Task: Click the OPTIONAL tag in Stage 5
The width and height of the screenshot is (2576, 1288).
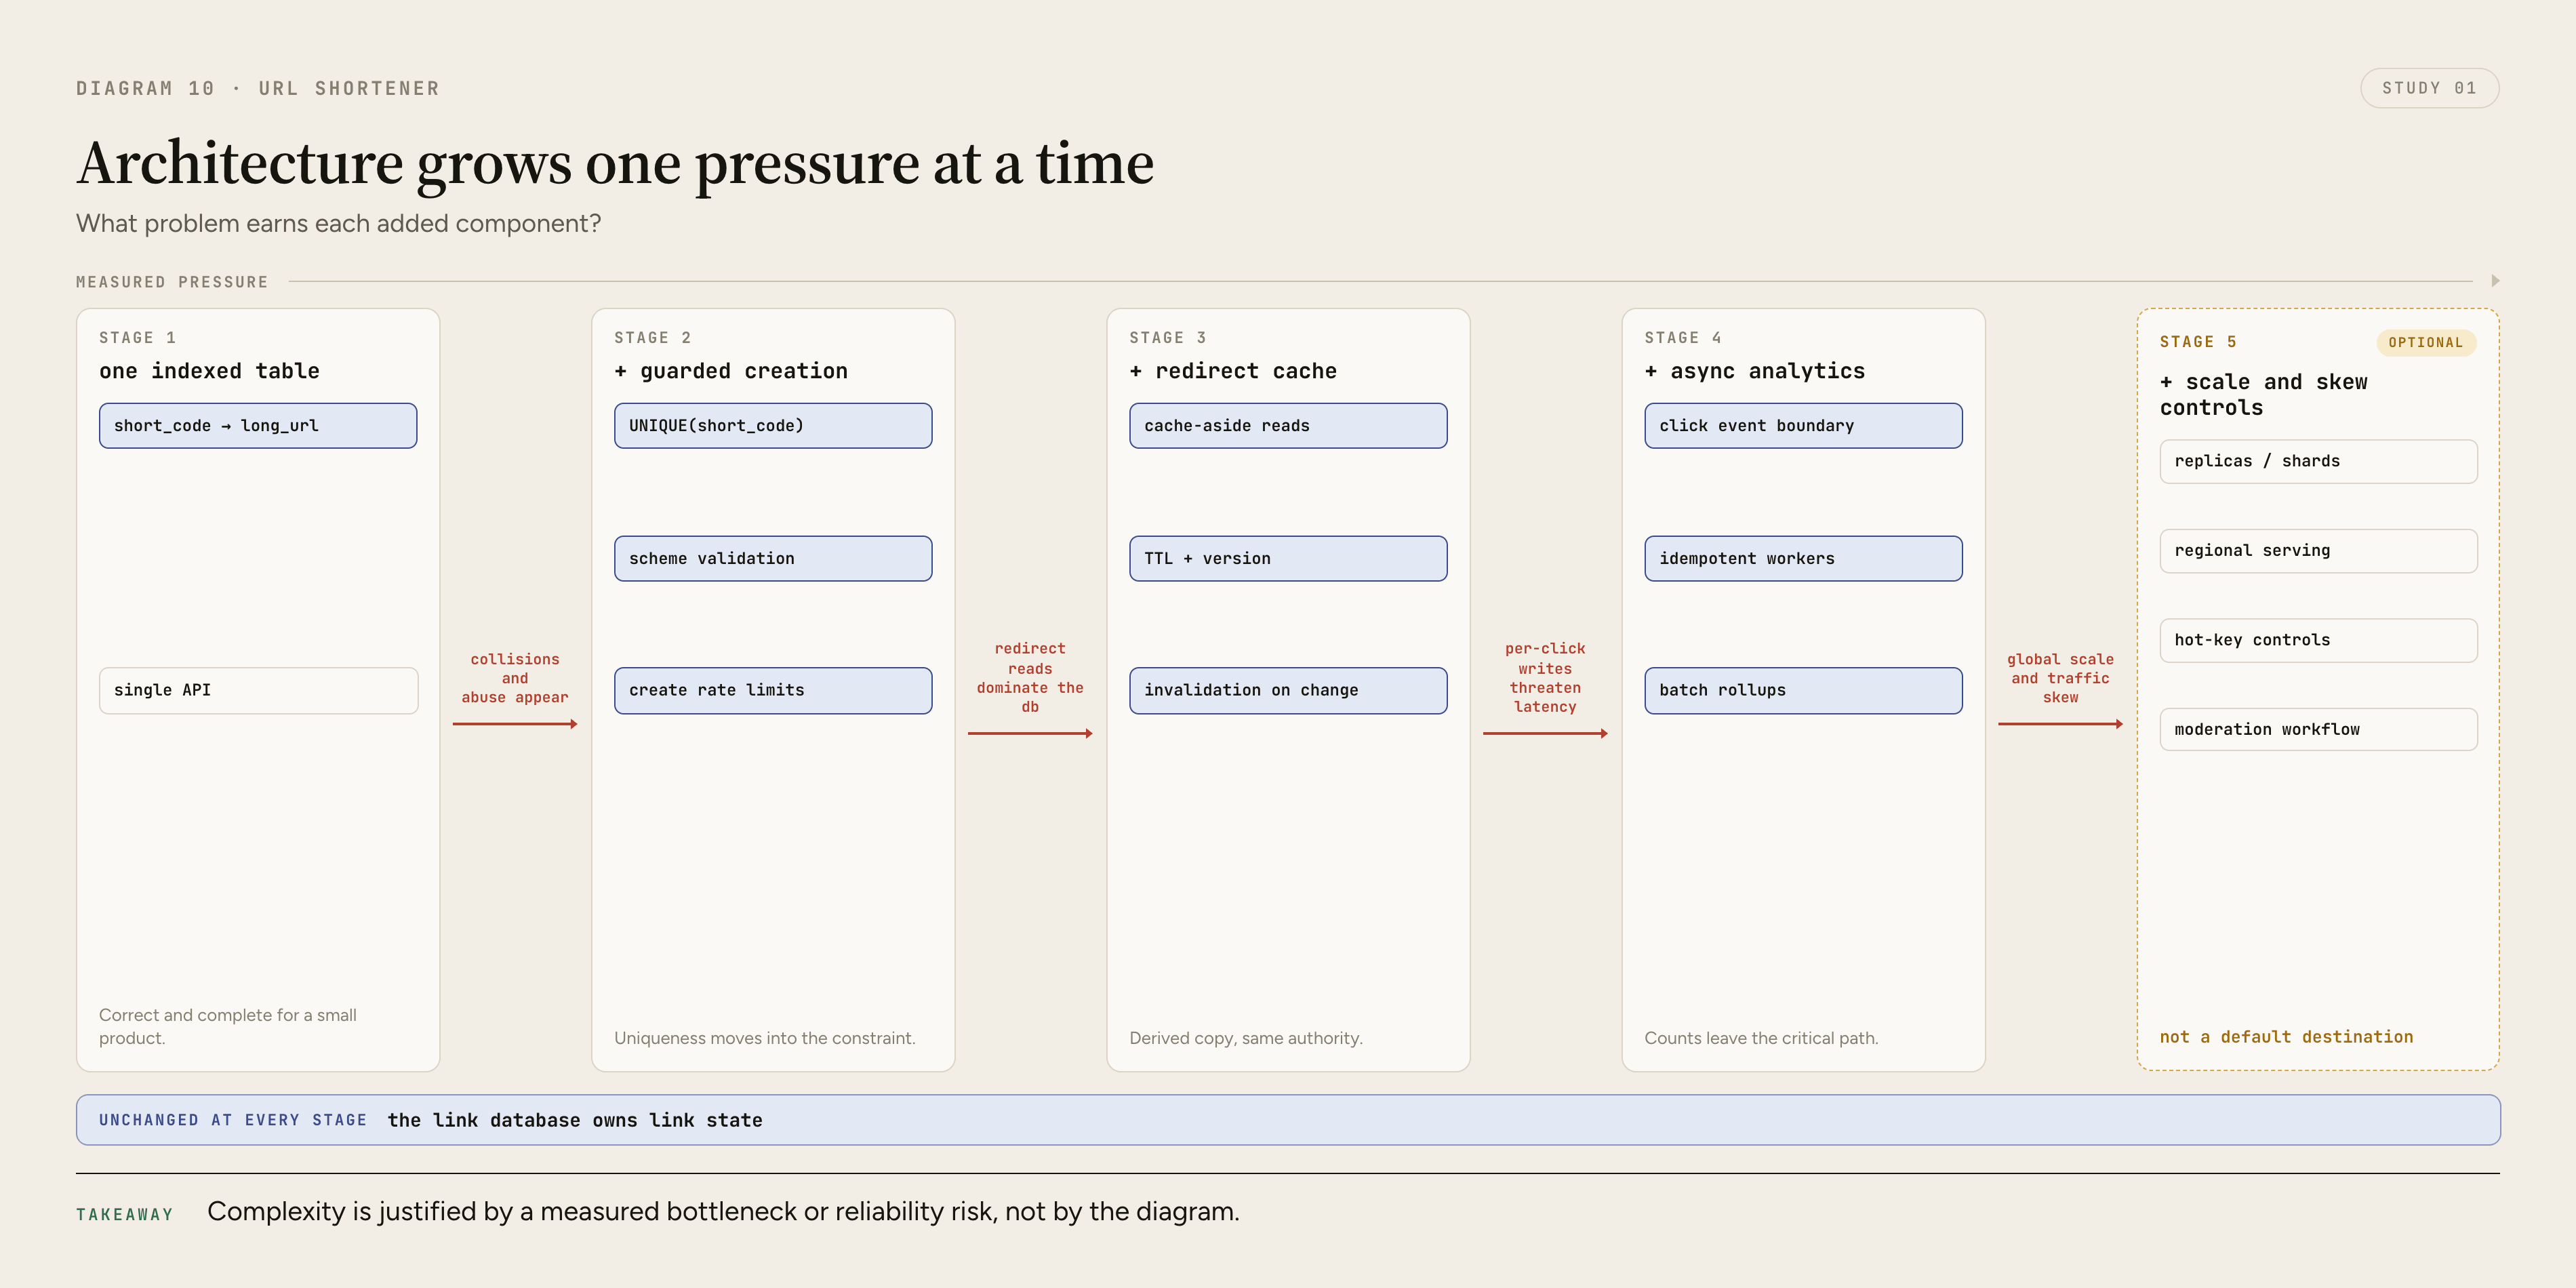Action: point(2425,343)
